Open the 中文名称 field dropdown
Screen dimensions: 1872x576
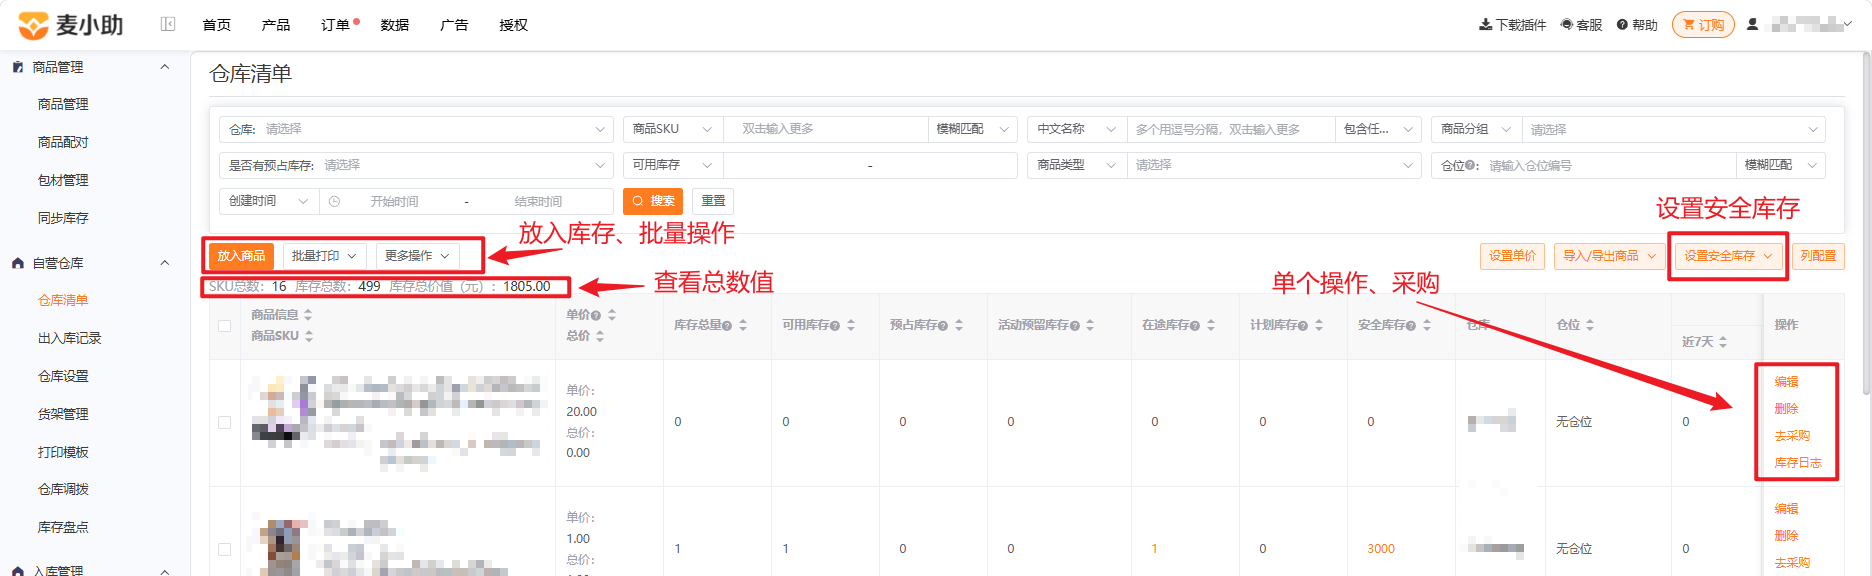coord(1077,129)
